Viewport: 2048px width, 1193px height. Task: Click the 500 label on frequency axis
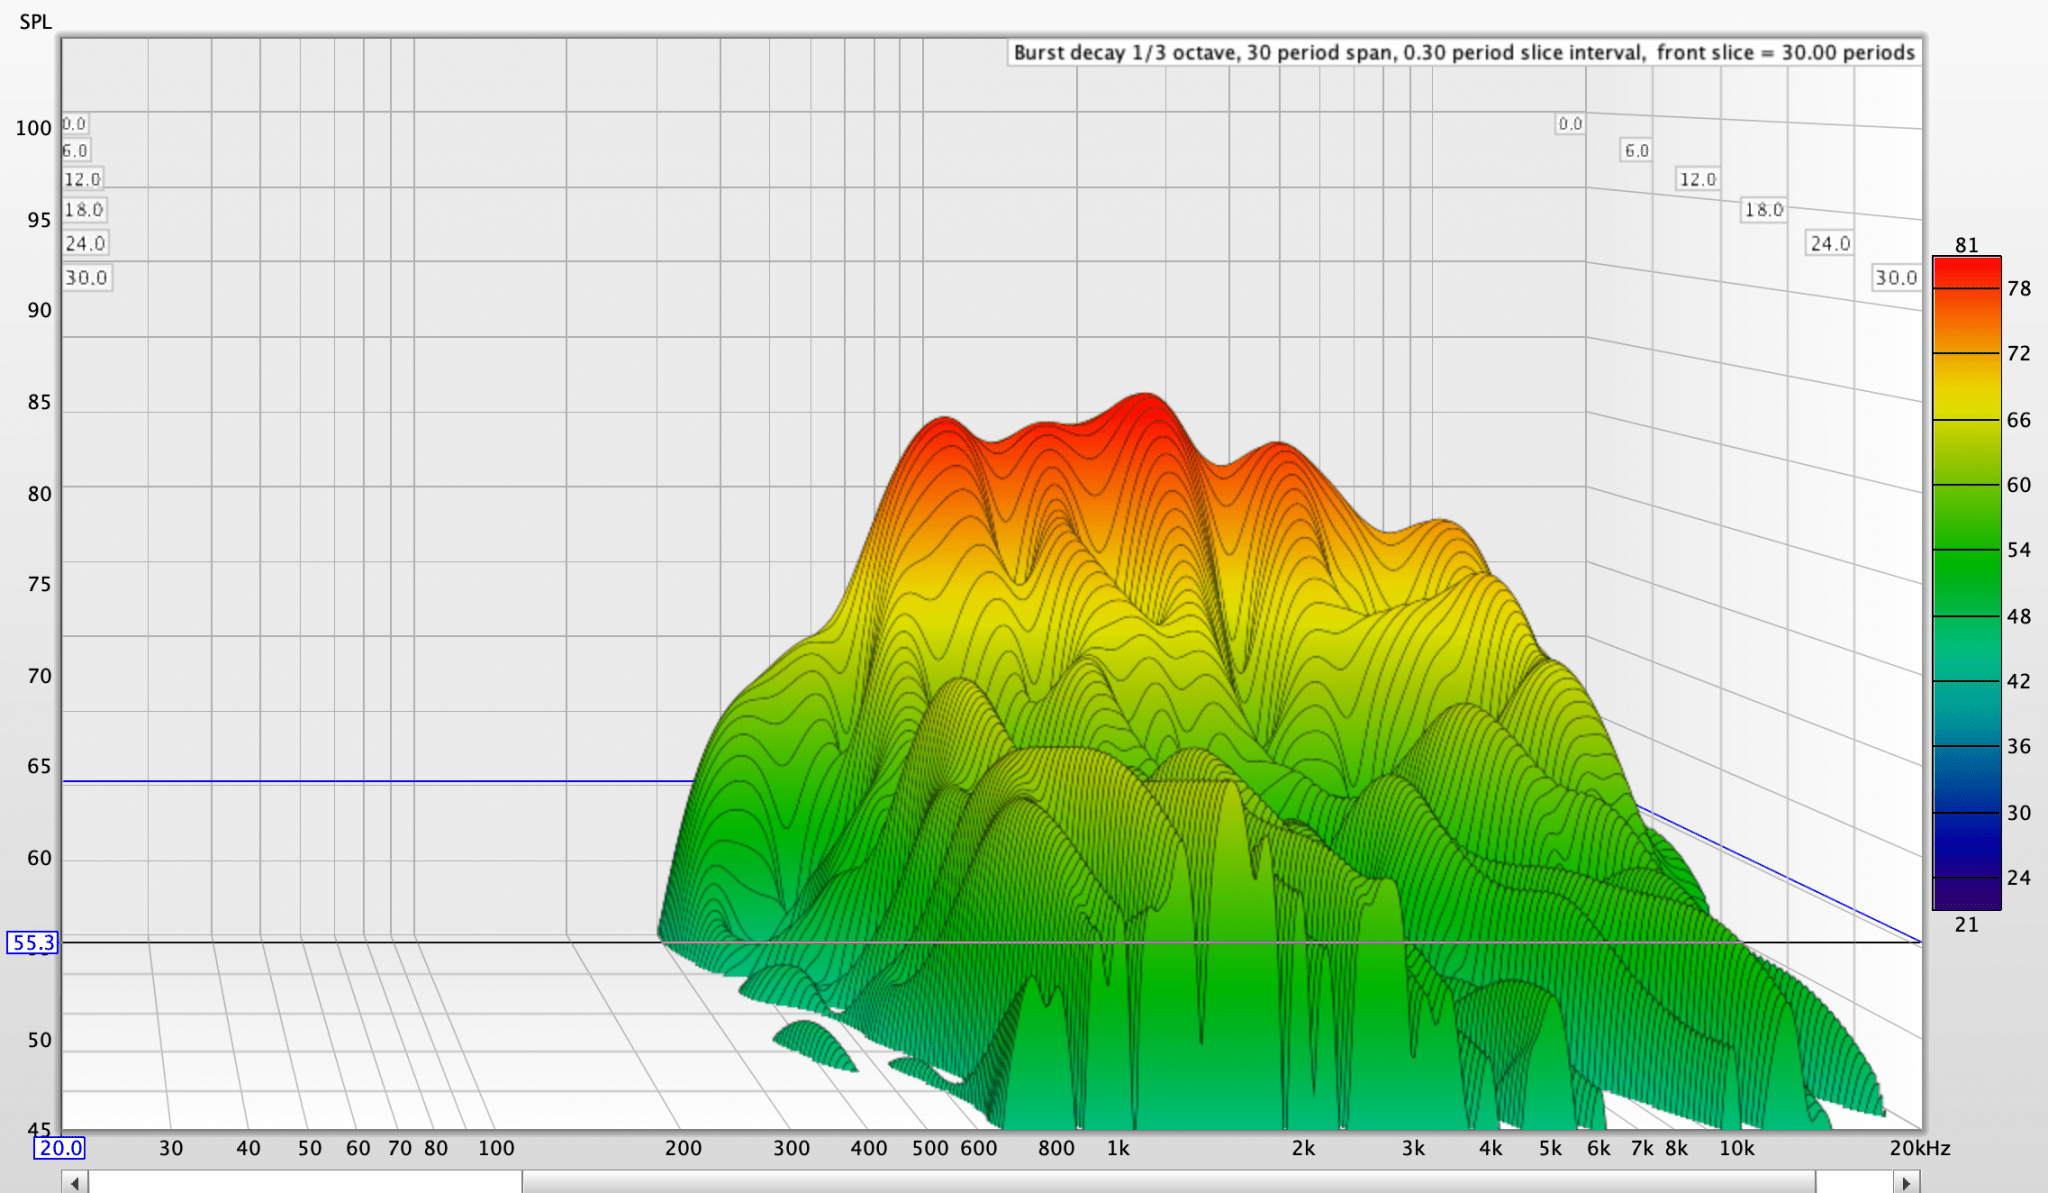click(930, 1148)
